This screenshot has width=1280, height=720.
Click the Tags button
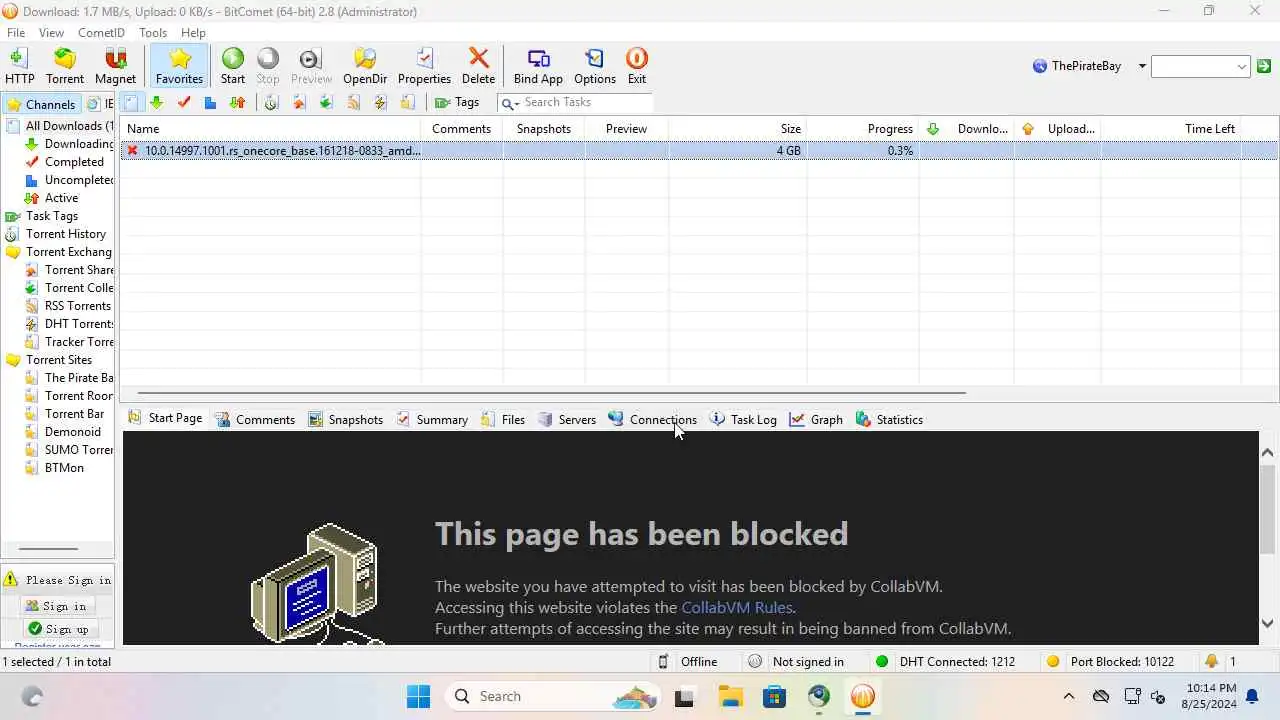(x=457, y=102)
